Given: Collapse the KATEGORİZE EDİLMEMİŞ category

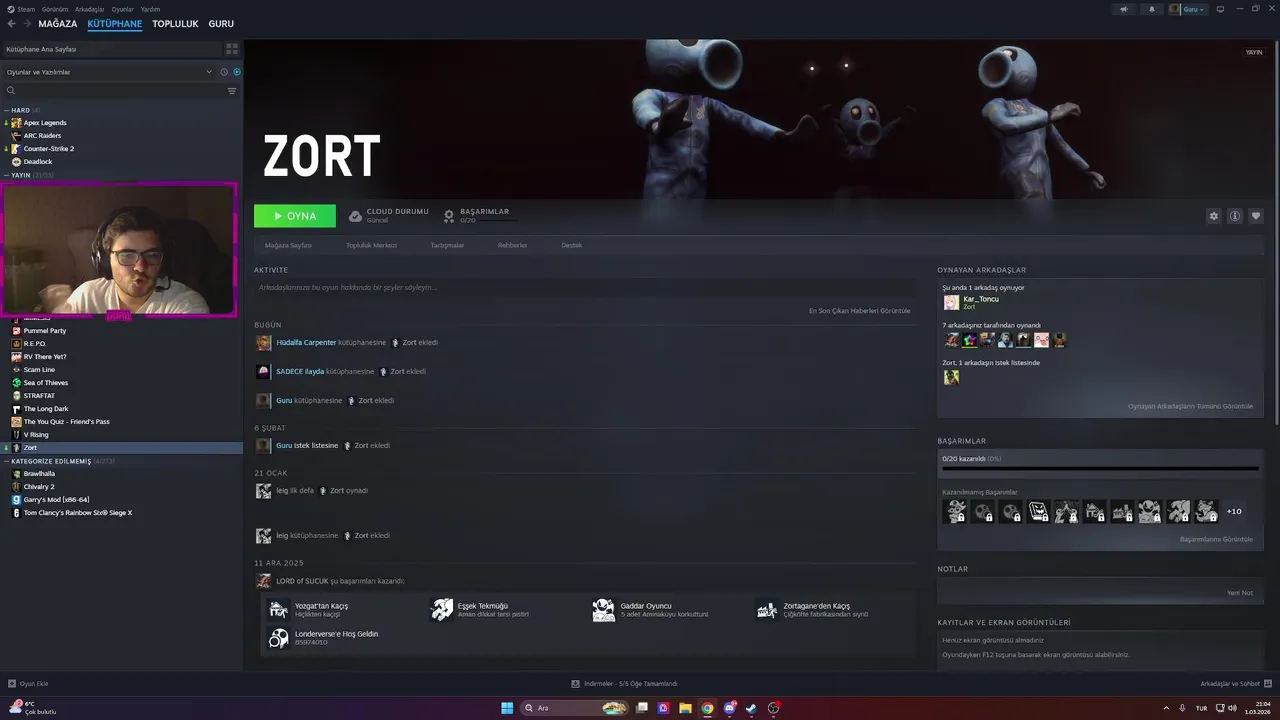Looking at the screenshot, I should pyautogui.click(x=6, y=461).
